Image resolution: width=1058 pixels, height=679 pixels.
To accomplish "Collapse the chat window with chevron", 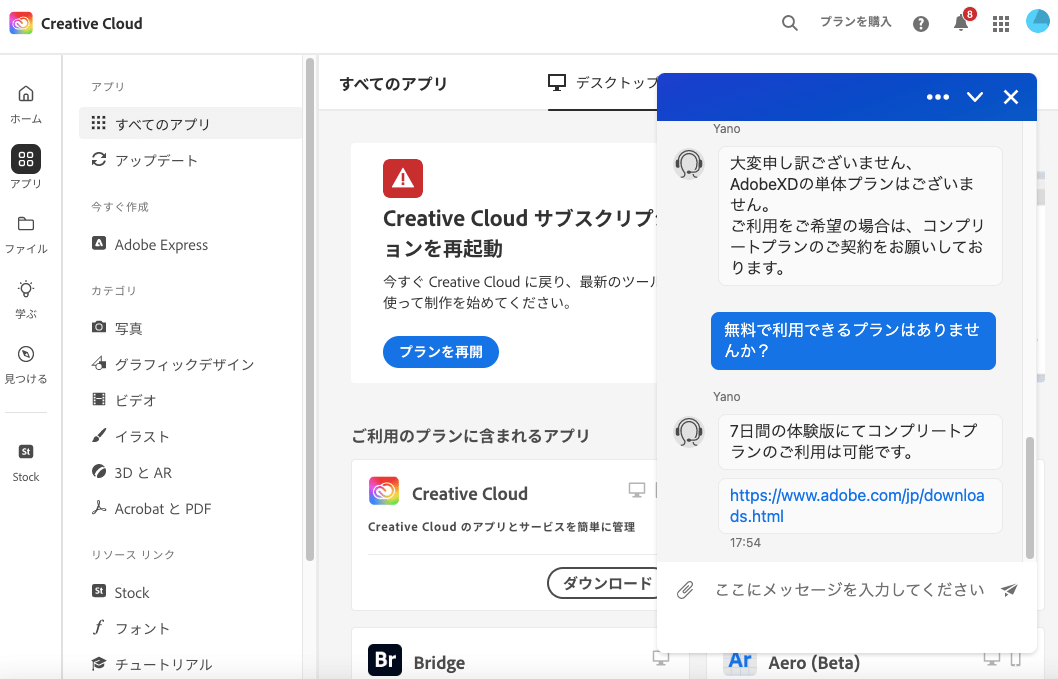I will coord(974,97).
